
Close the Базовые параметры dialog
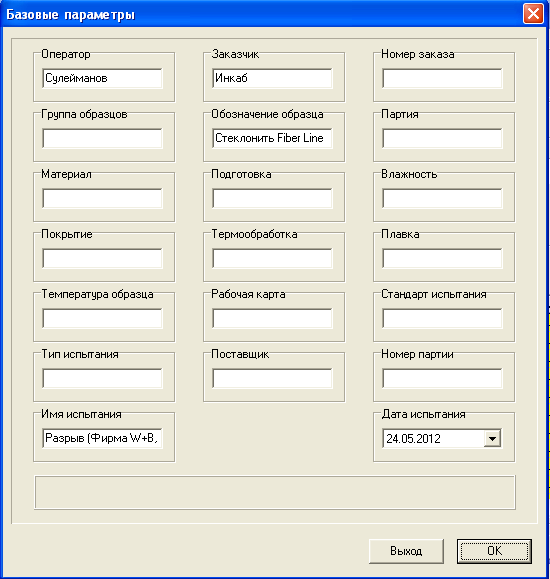(x=533, y=14)
